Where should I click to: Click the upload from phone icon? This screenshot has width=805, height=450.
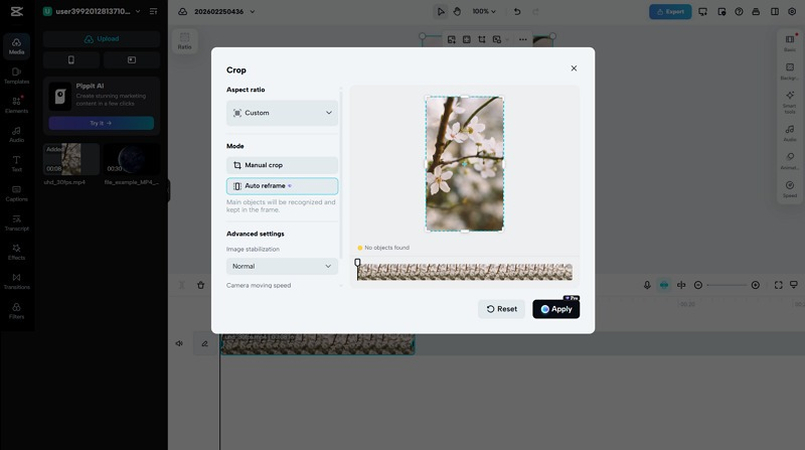tap(71, 60)
